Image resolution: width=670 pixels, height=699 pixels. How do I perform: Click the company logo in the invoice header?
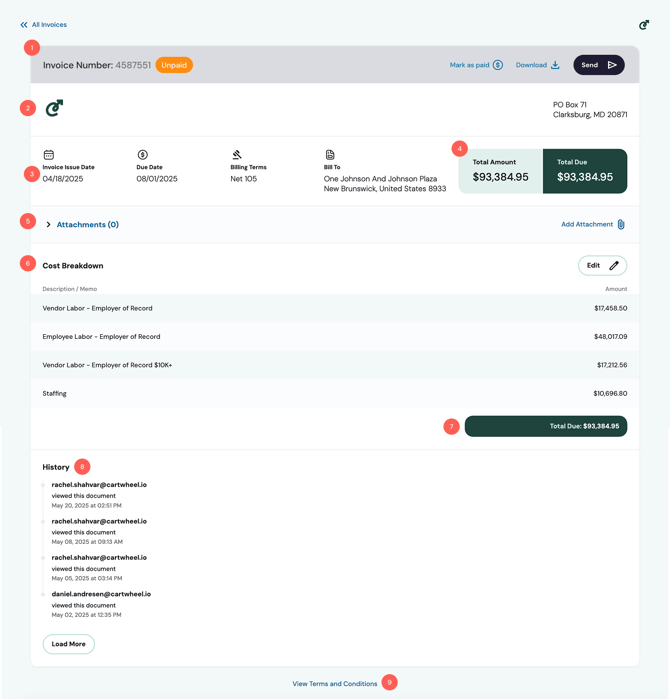(x=54, y=108)
